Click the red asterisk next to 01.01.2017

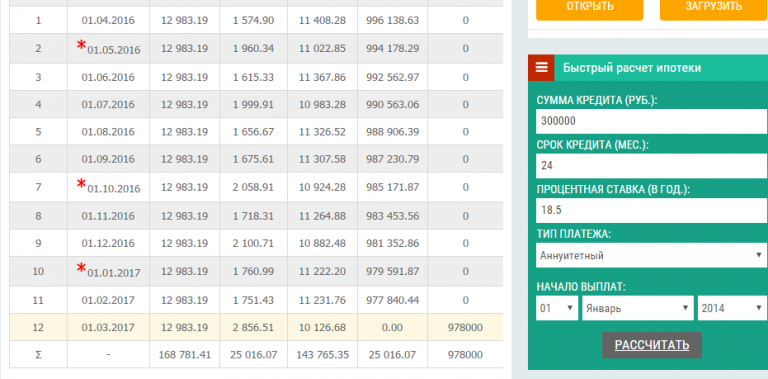[81, 268]
